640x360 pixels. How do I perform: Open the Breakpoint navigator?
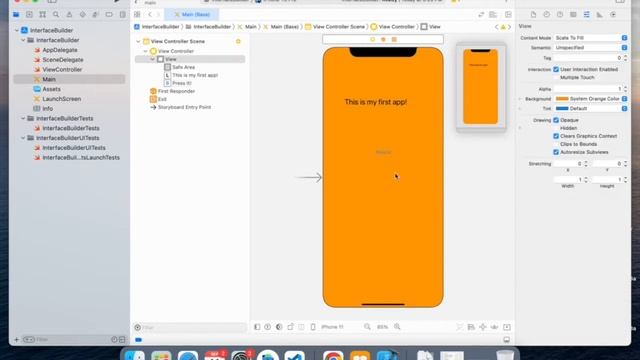pyautogui.click(x=109, y=15)
